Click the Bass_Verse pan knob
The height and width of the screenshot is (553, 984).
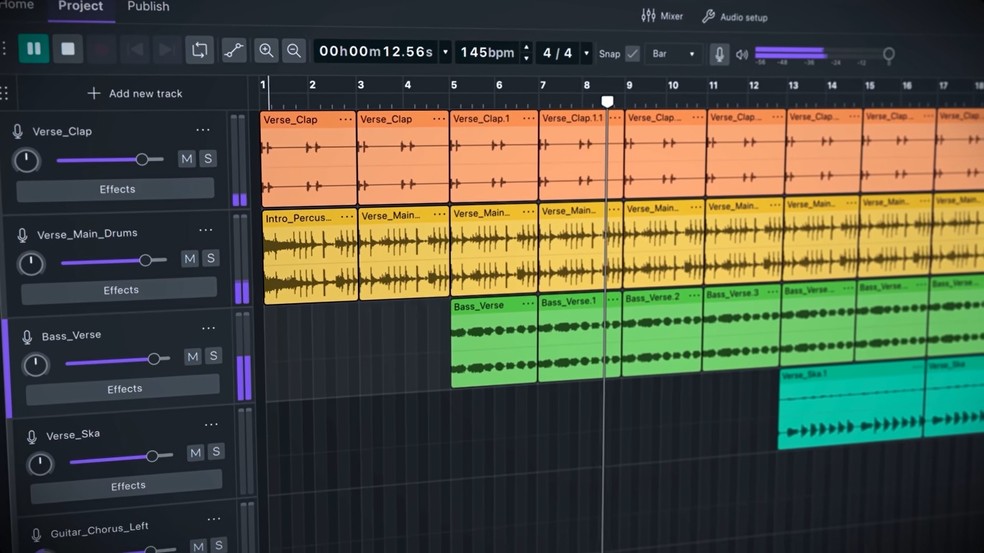click(35, 365)
